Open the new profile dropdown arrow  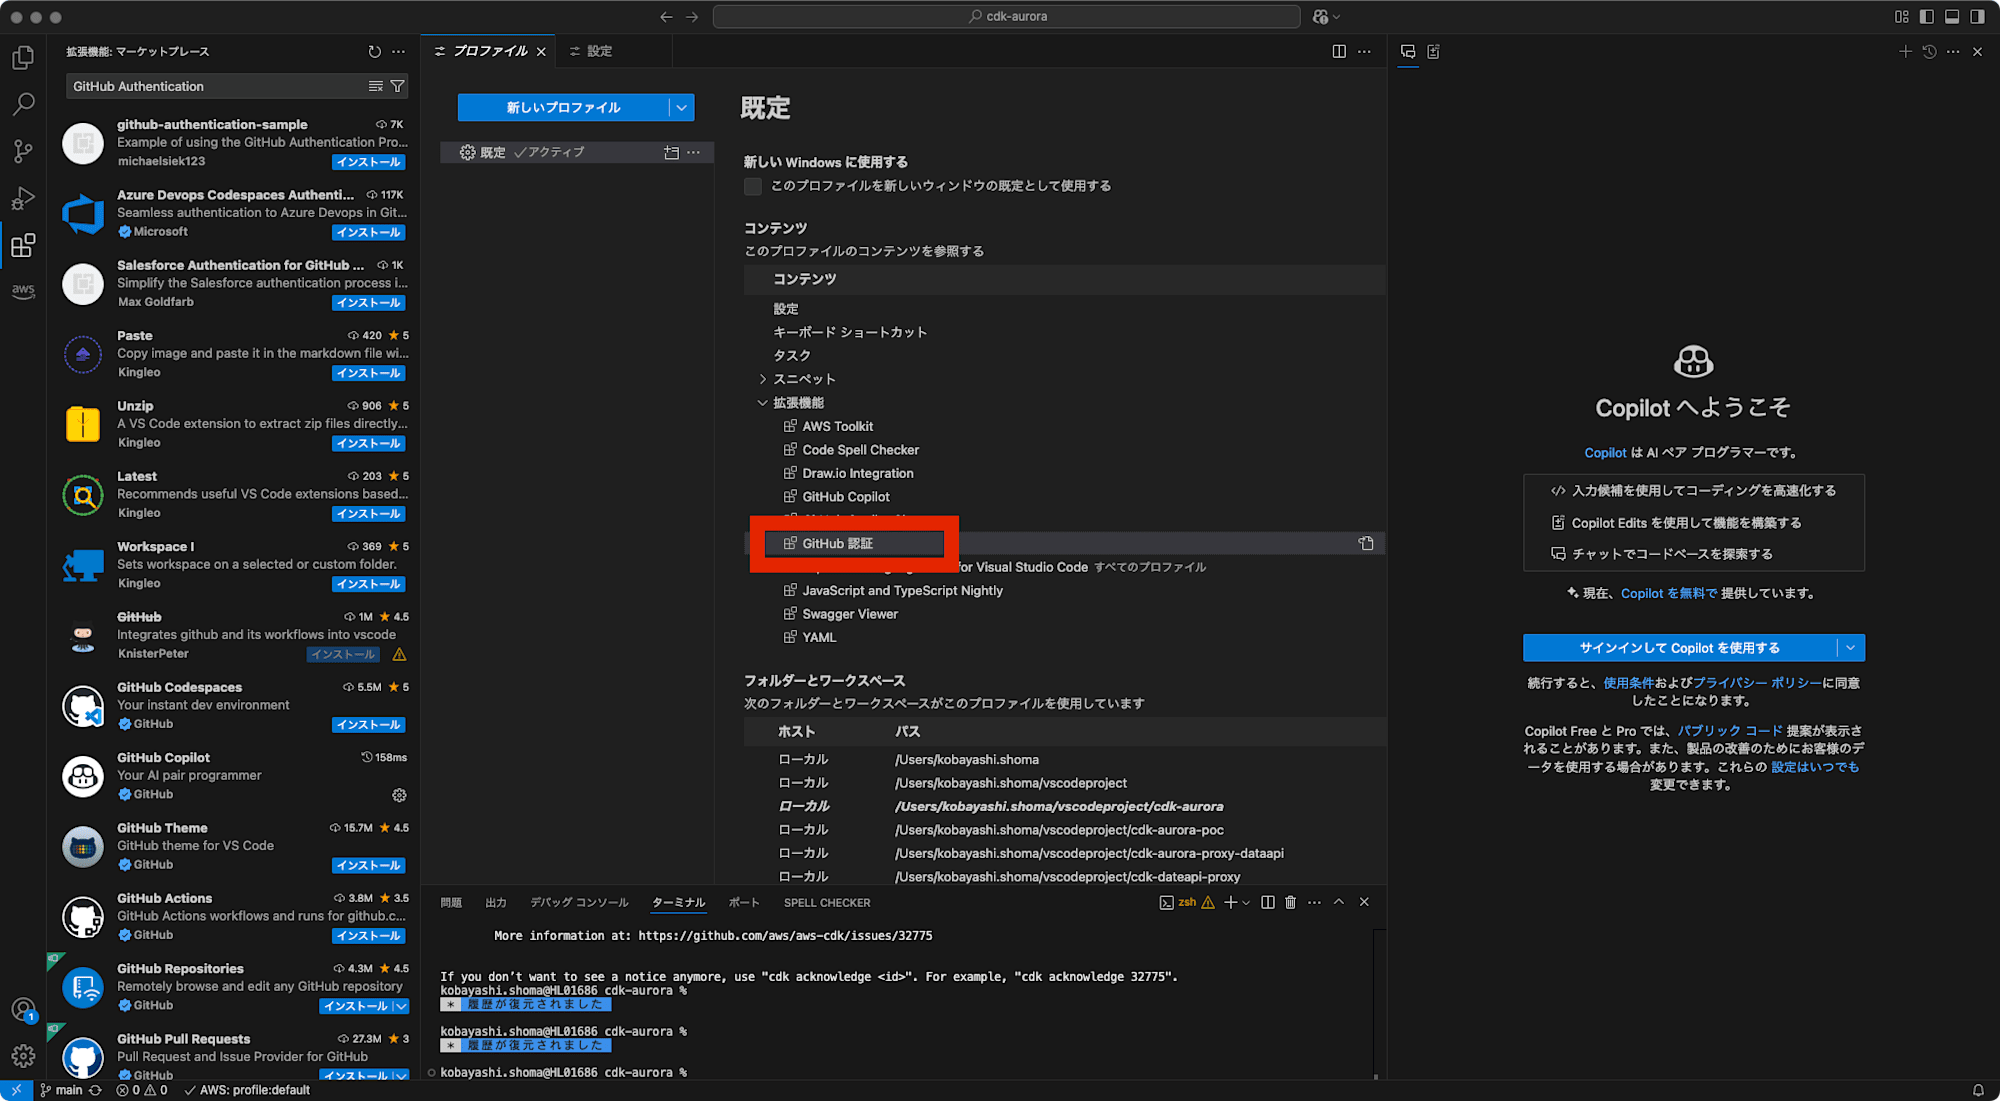(x=682, y=108)
